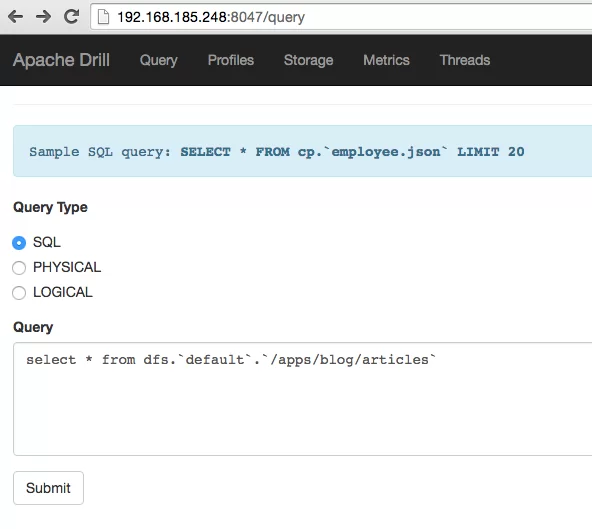Select the SQL query type

click(x=19, y=243)
